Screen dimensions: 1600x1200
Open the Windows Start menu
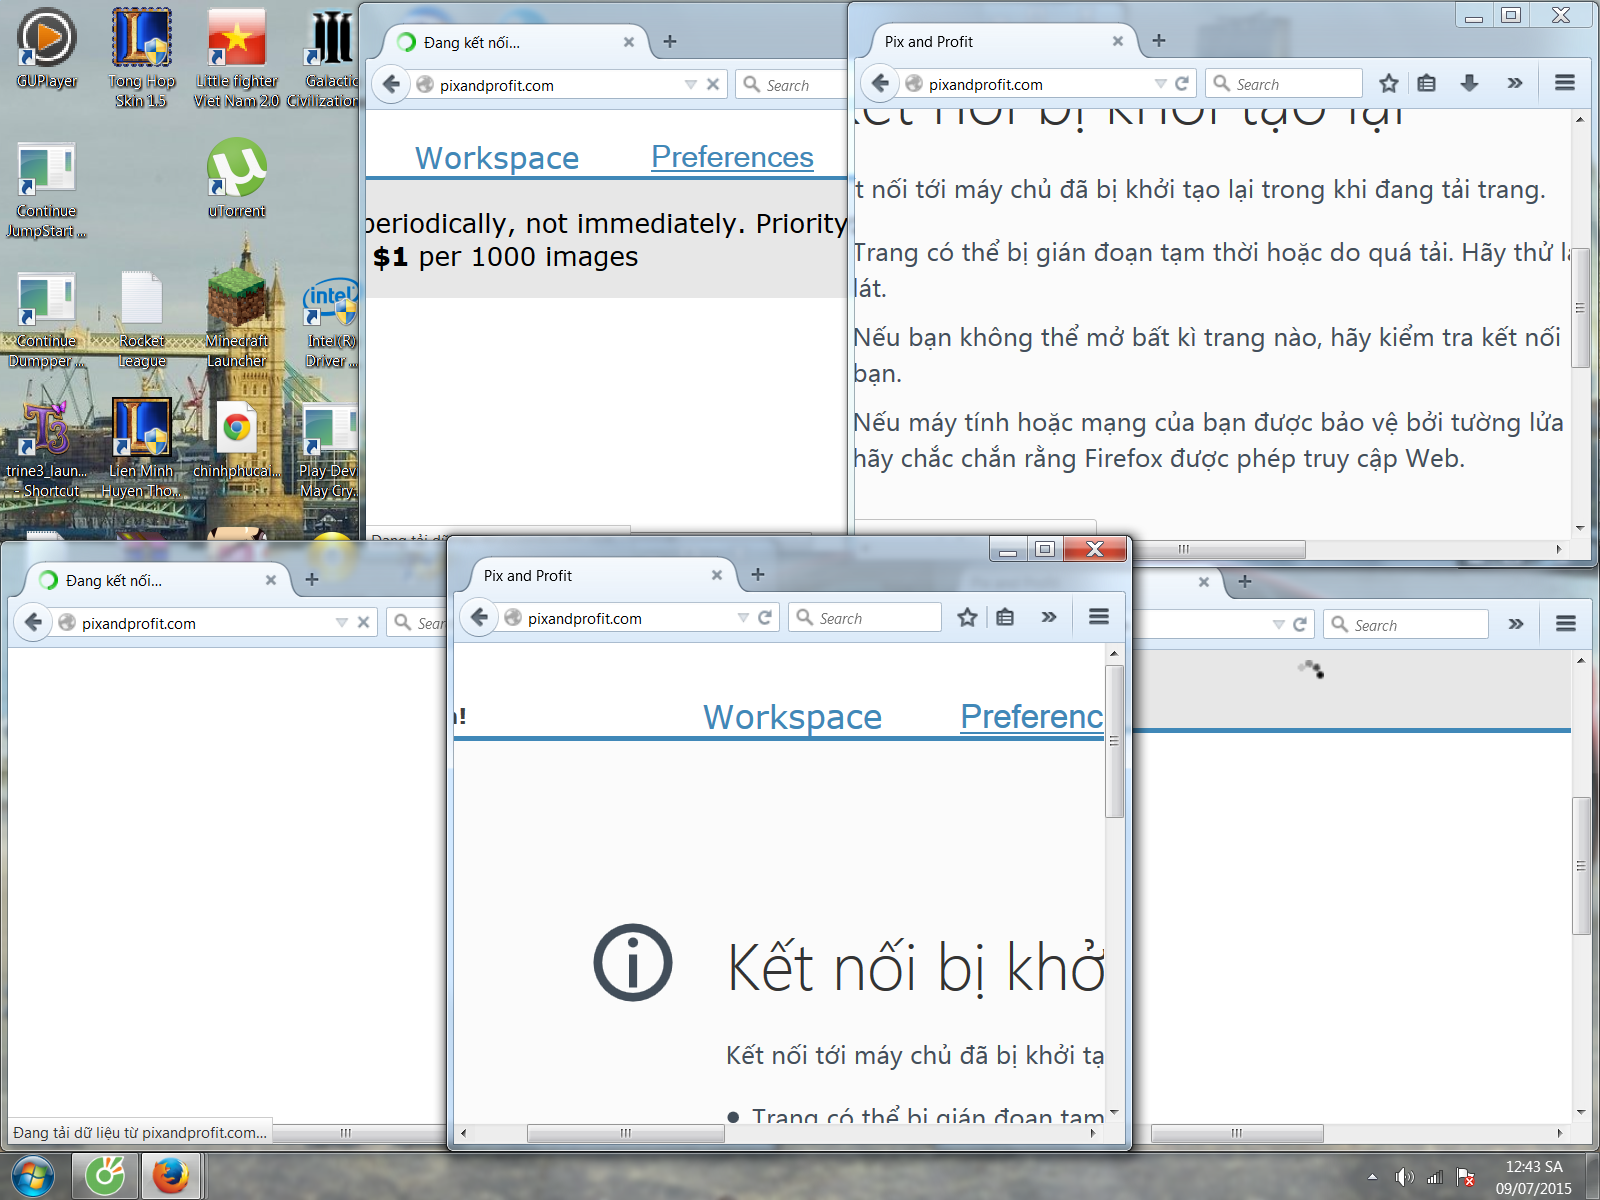pyautogui.click(x=33, y=1176)
